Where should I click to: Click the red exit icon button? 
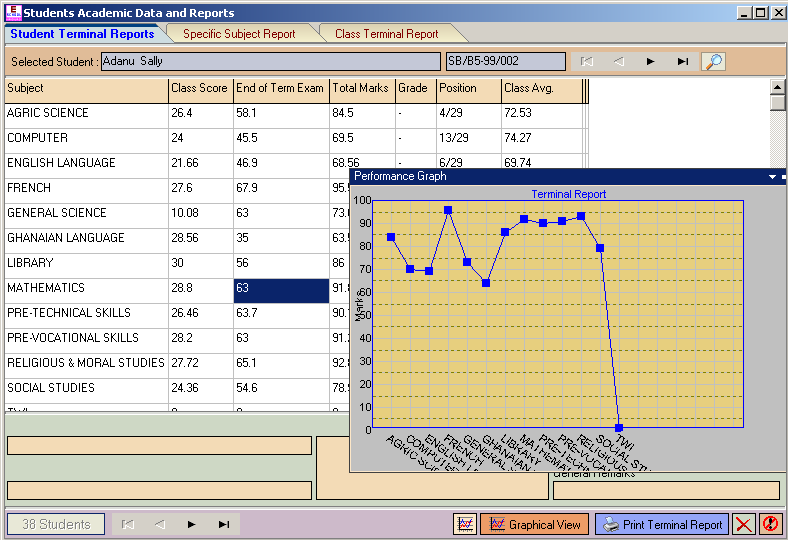click(770, 524)
